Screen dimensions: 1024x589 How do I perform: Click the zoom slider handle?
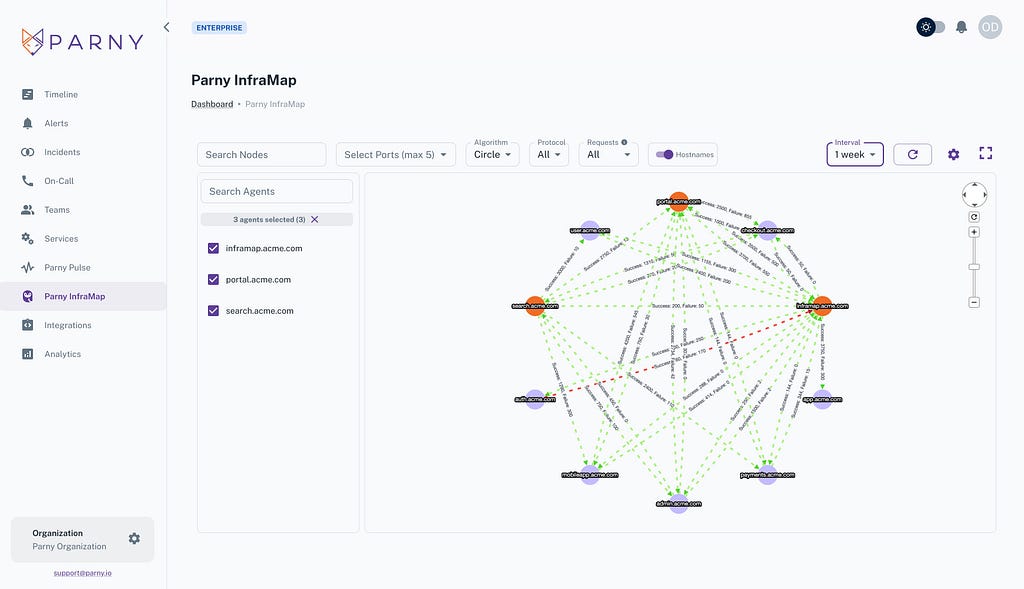[974, 267]
